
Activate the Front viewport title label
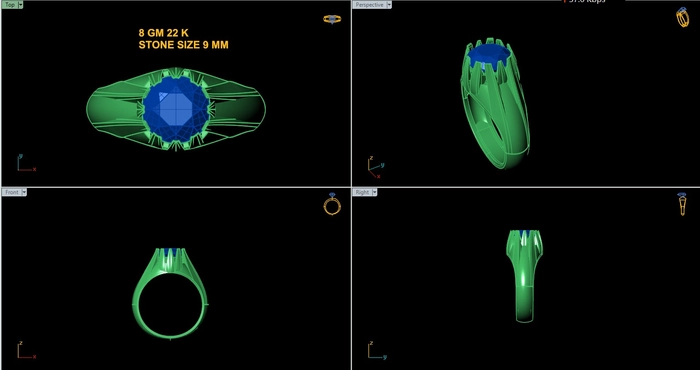coord(11,192)
